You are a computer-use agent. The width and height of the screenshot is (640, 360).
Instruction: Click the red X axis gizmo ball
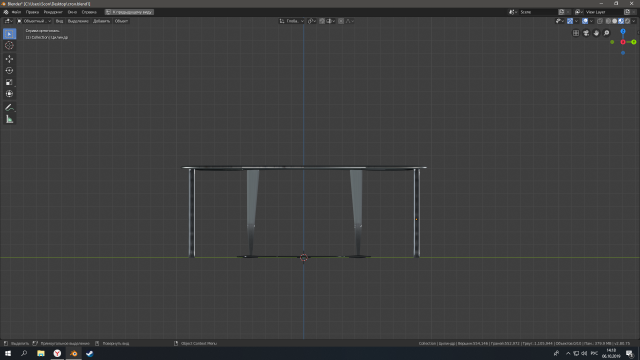click(623, 42)
